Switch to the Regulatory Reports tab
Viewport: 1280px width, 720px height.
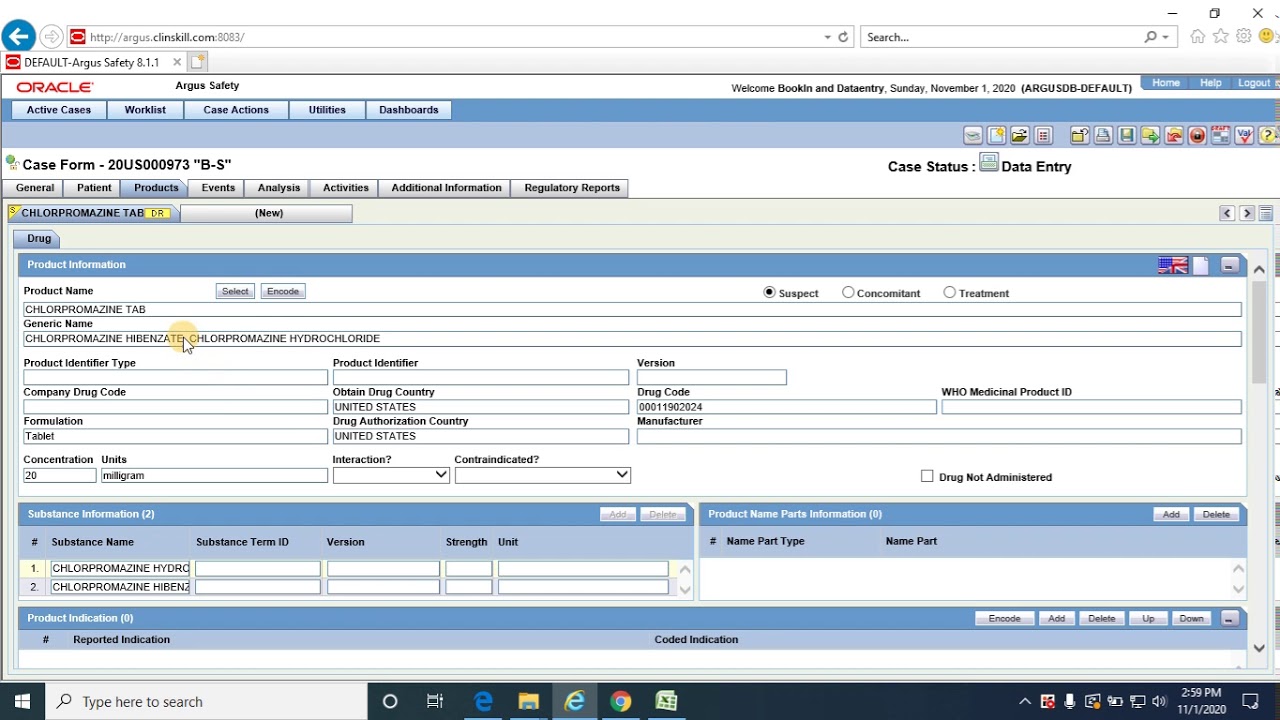(572, 188)
